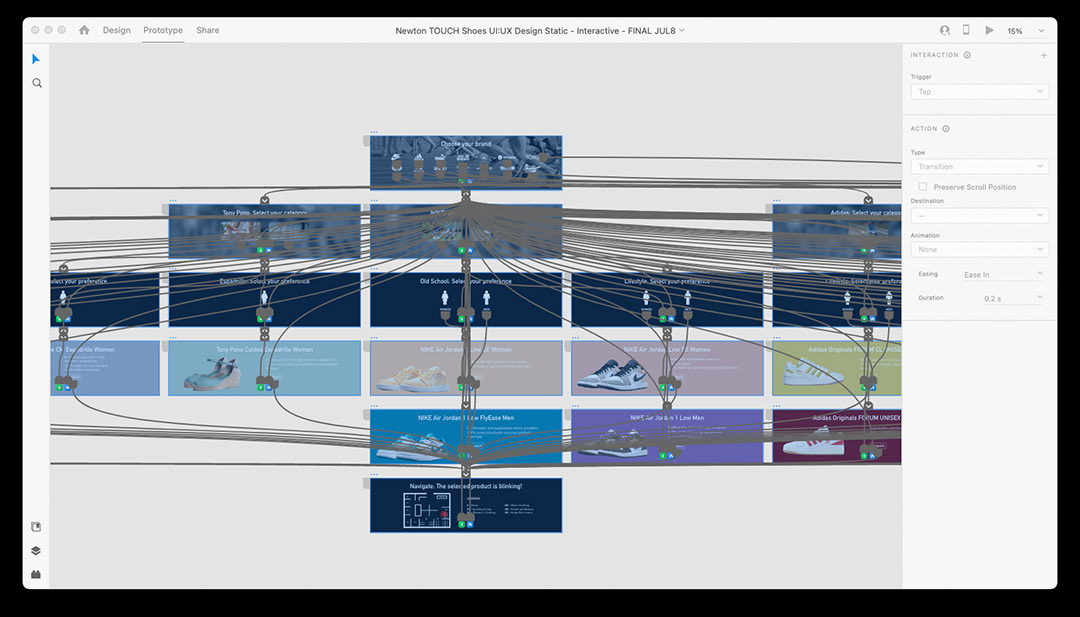Click the Easing label text
This screenshot has height=617, width=1080.
[928, 274]
